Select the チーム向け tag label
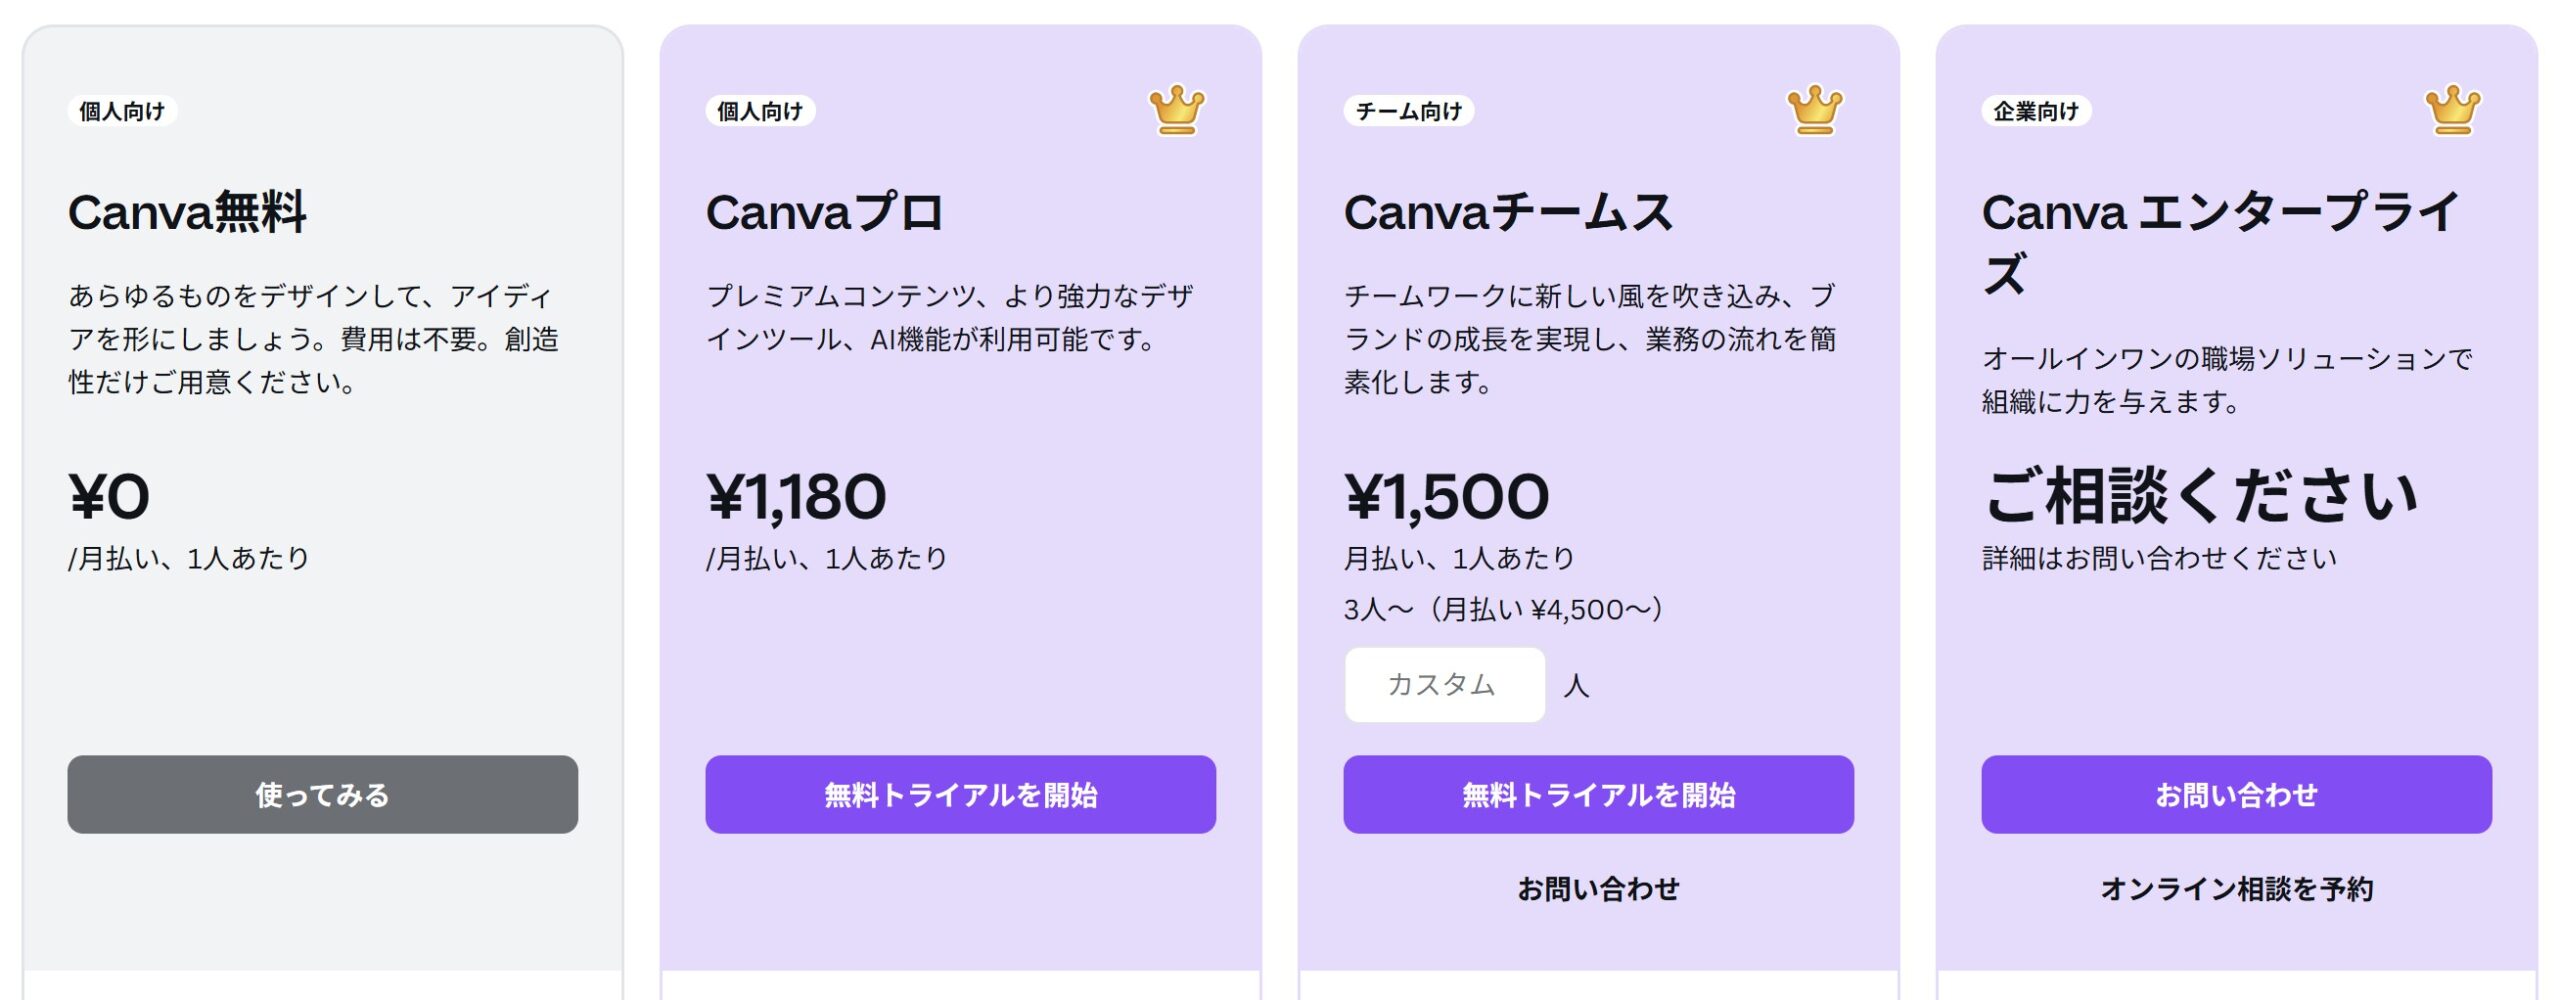This screenshot has width=2560, height=1000. pos(1408,111)
